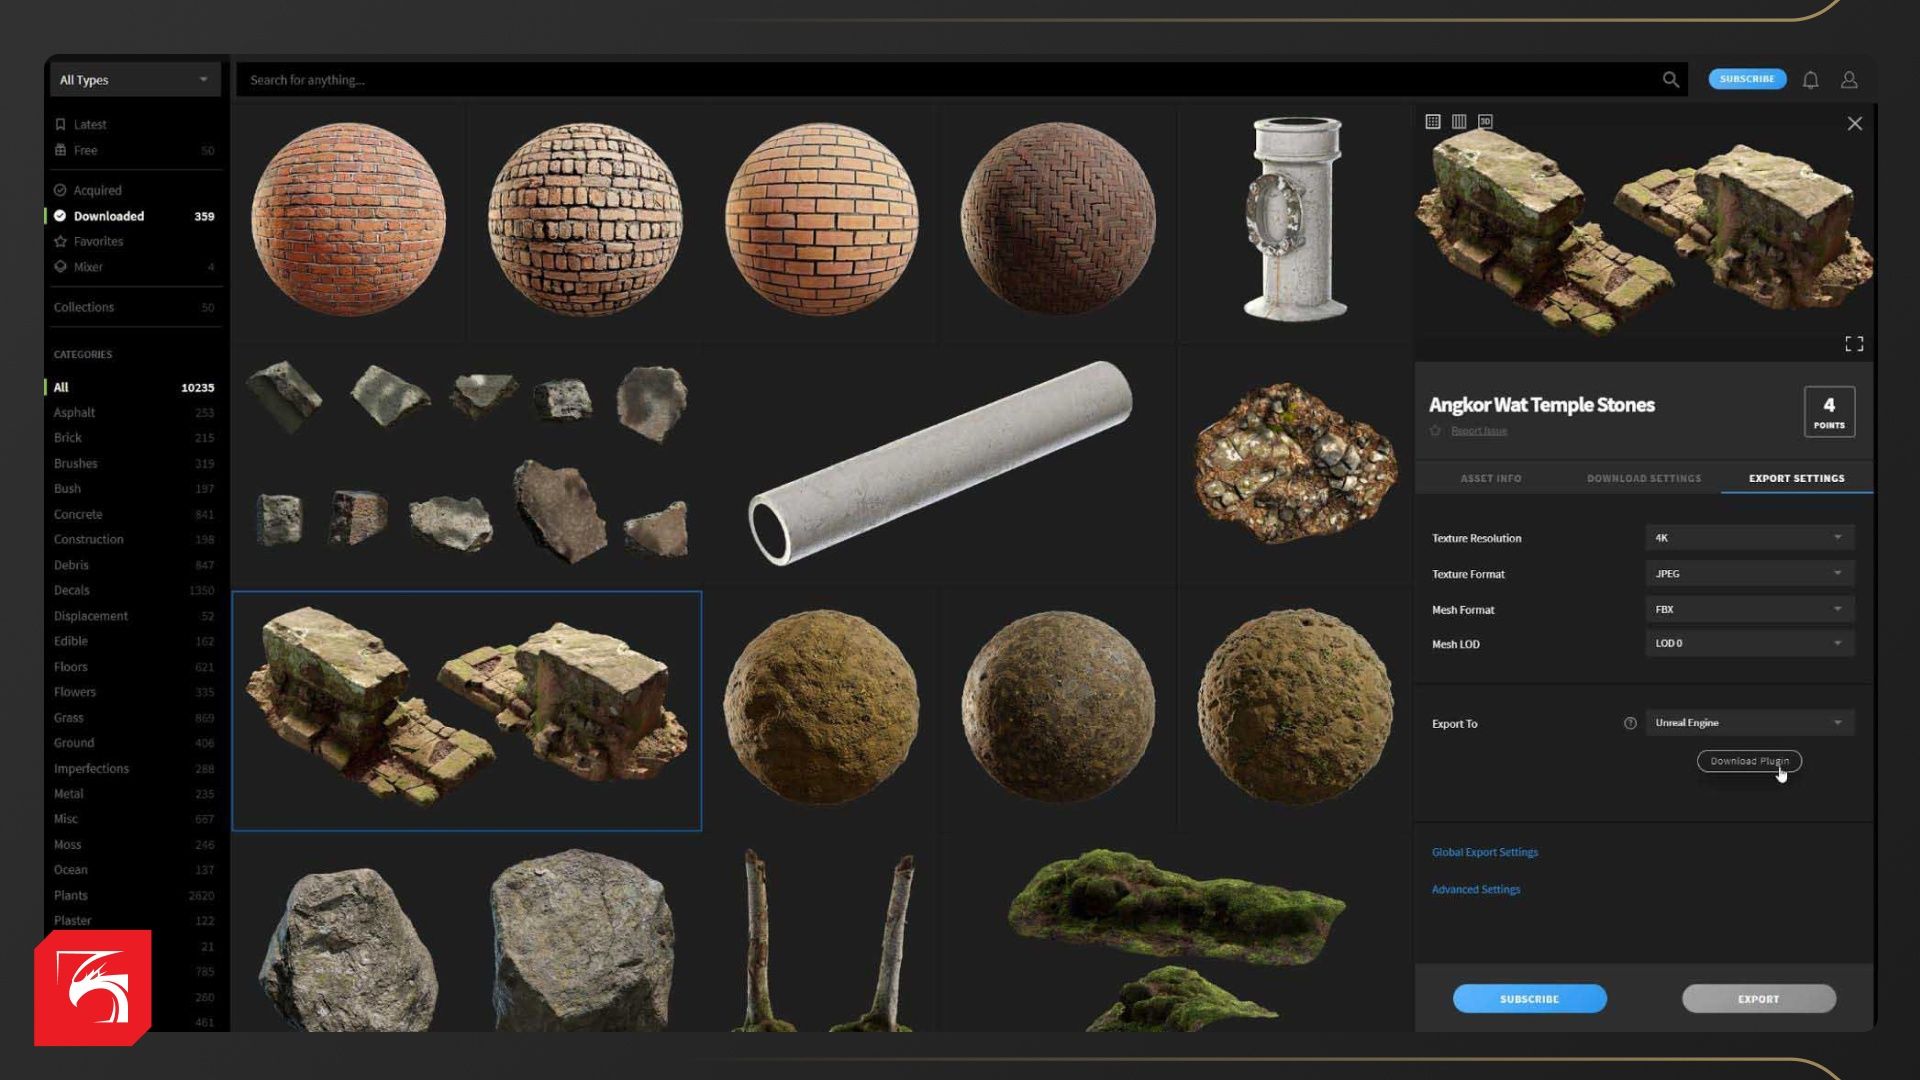Open the All Types dropdown

coord(134,80)
